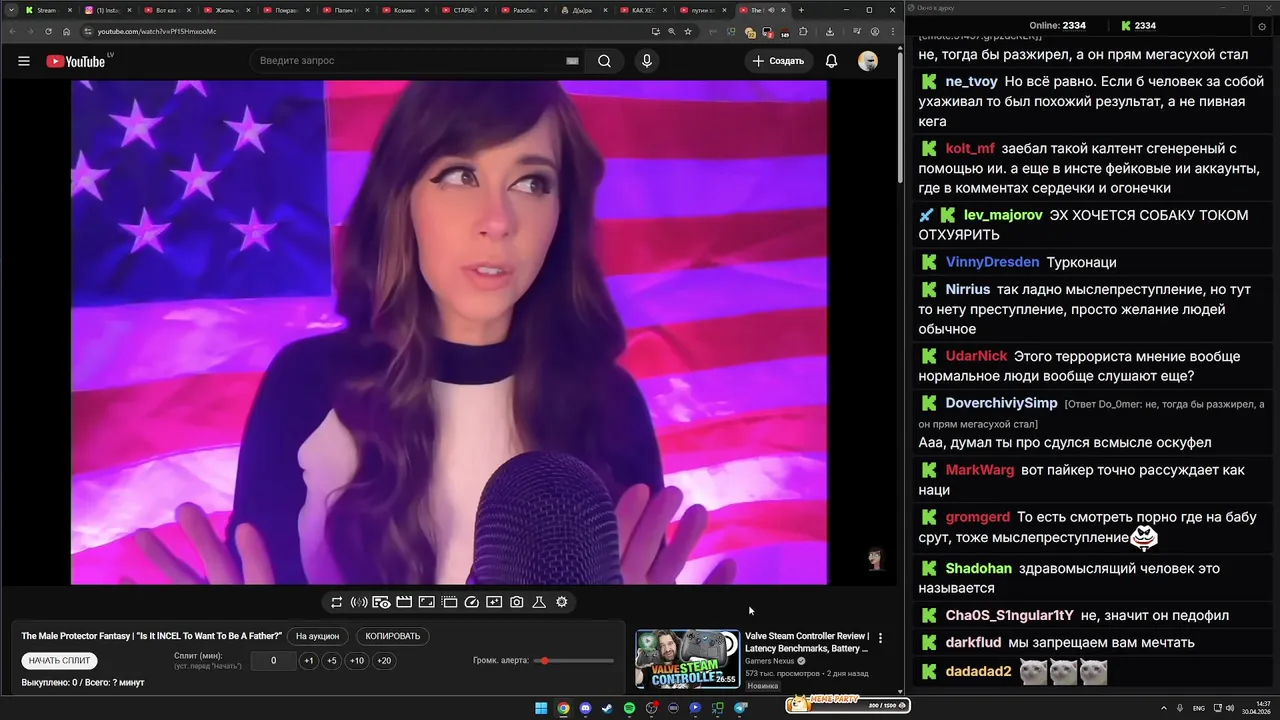Click the clapperboard icon in player toolbar

(x=404, y=602)
